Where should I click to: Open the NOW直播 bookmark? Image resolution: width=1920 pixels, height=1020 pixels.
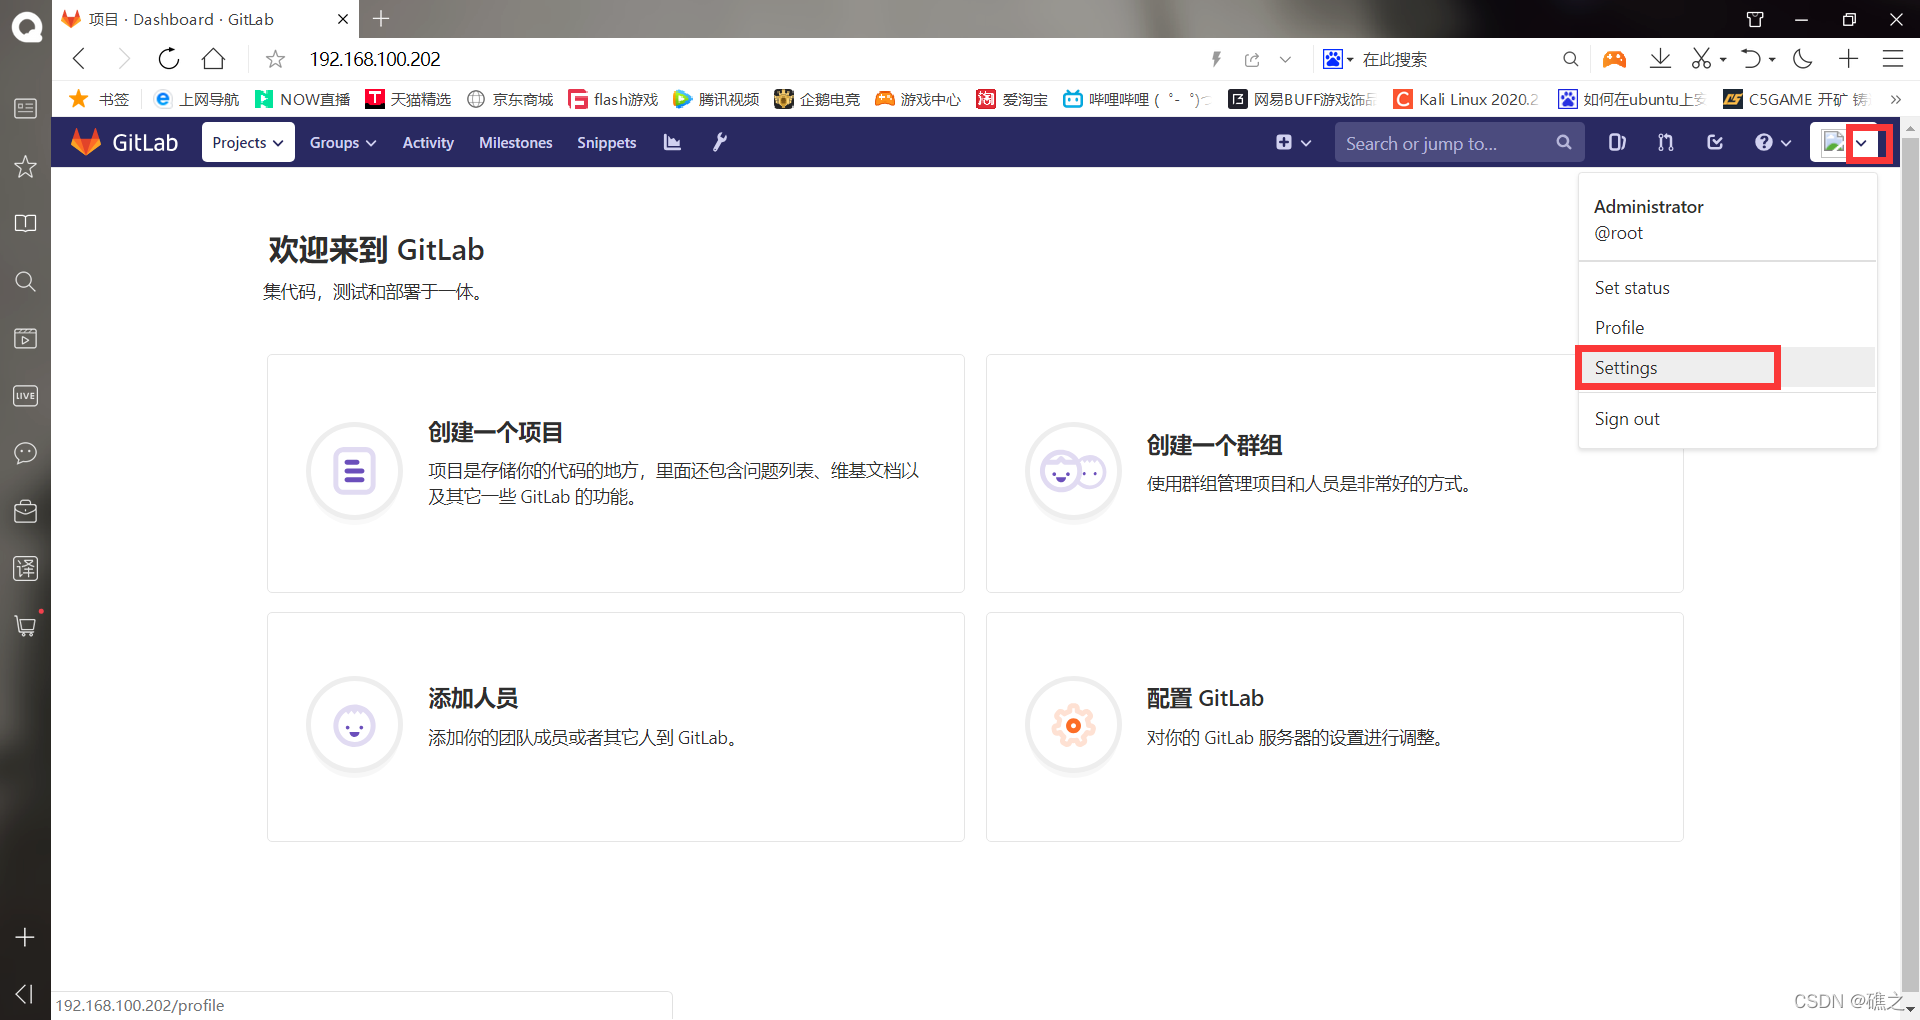(303, 99)
